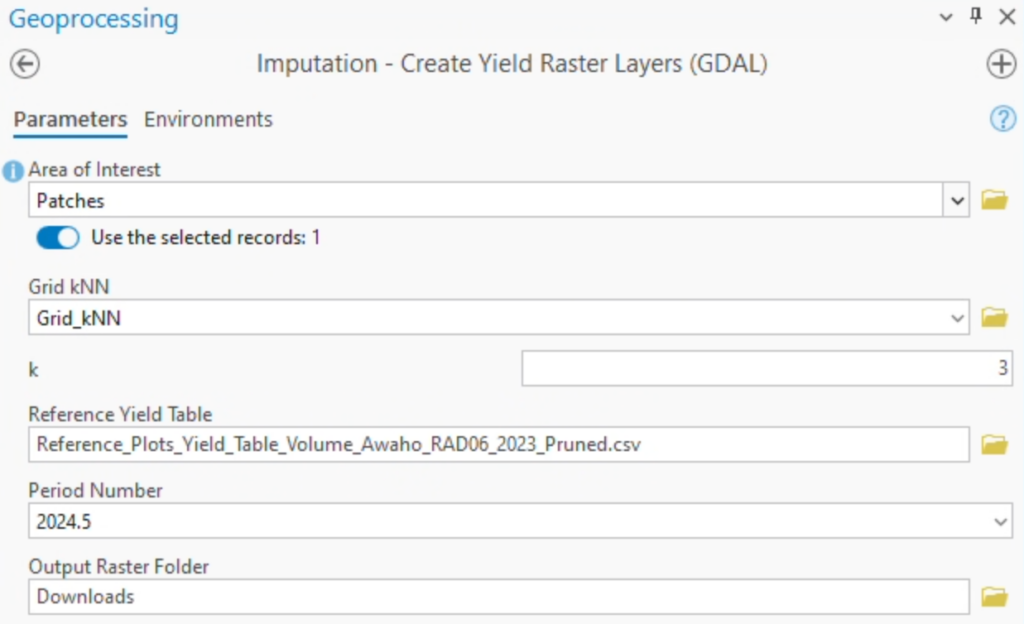Click the Geoprocessing panel title

pyautogui.click(x=92, y=18)
